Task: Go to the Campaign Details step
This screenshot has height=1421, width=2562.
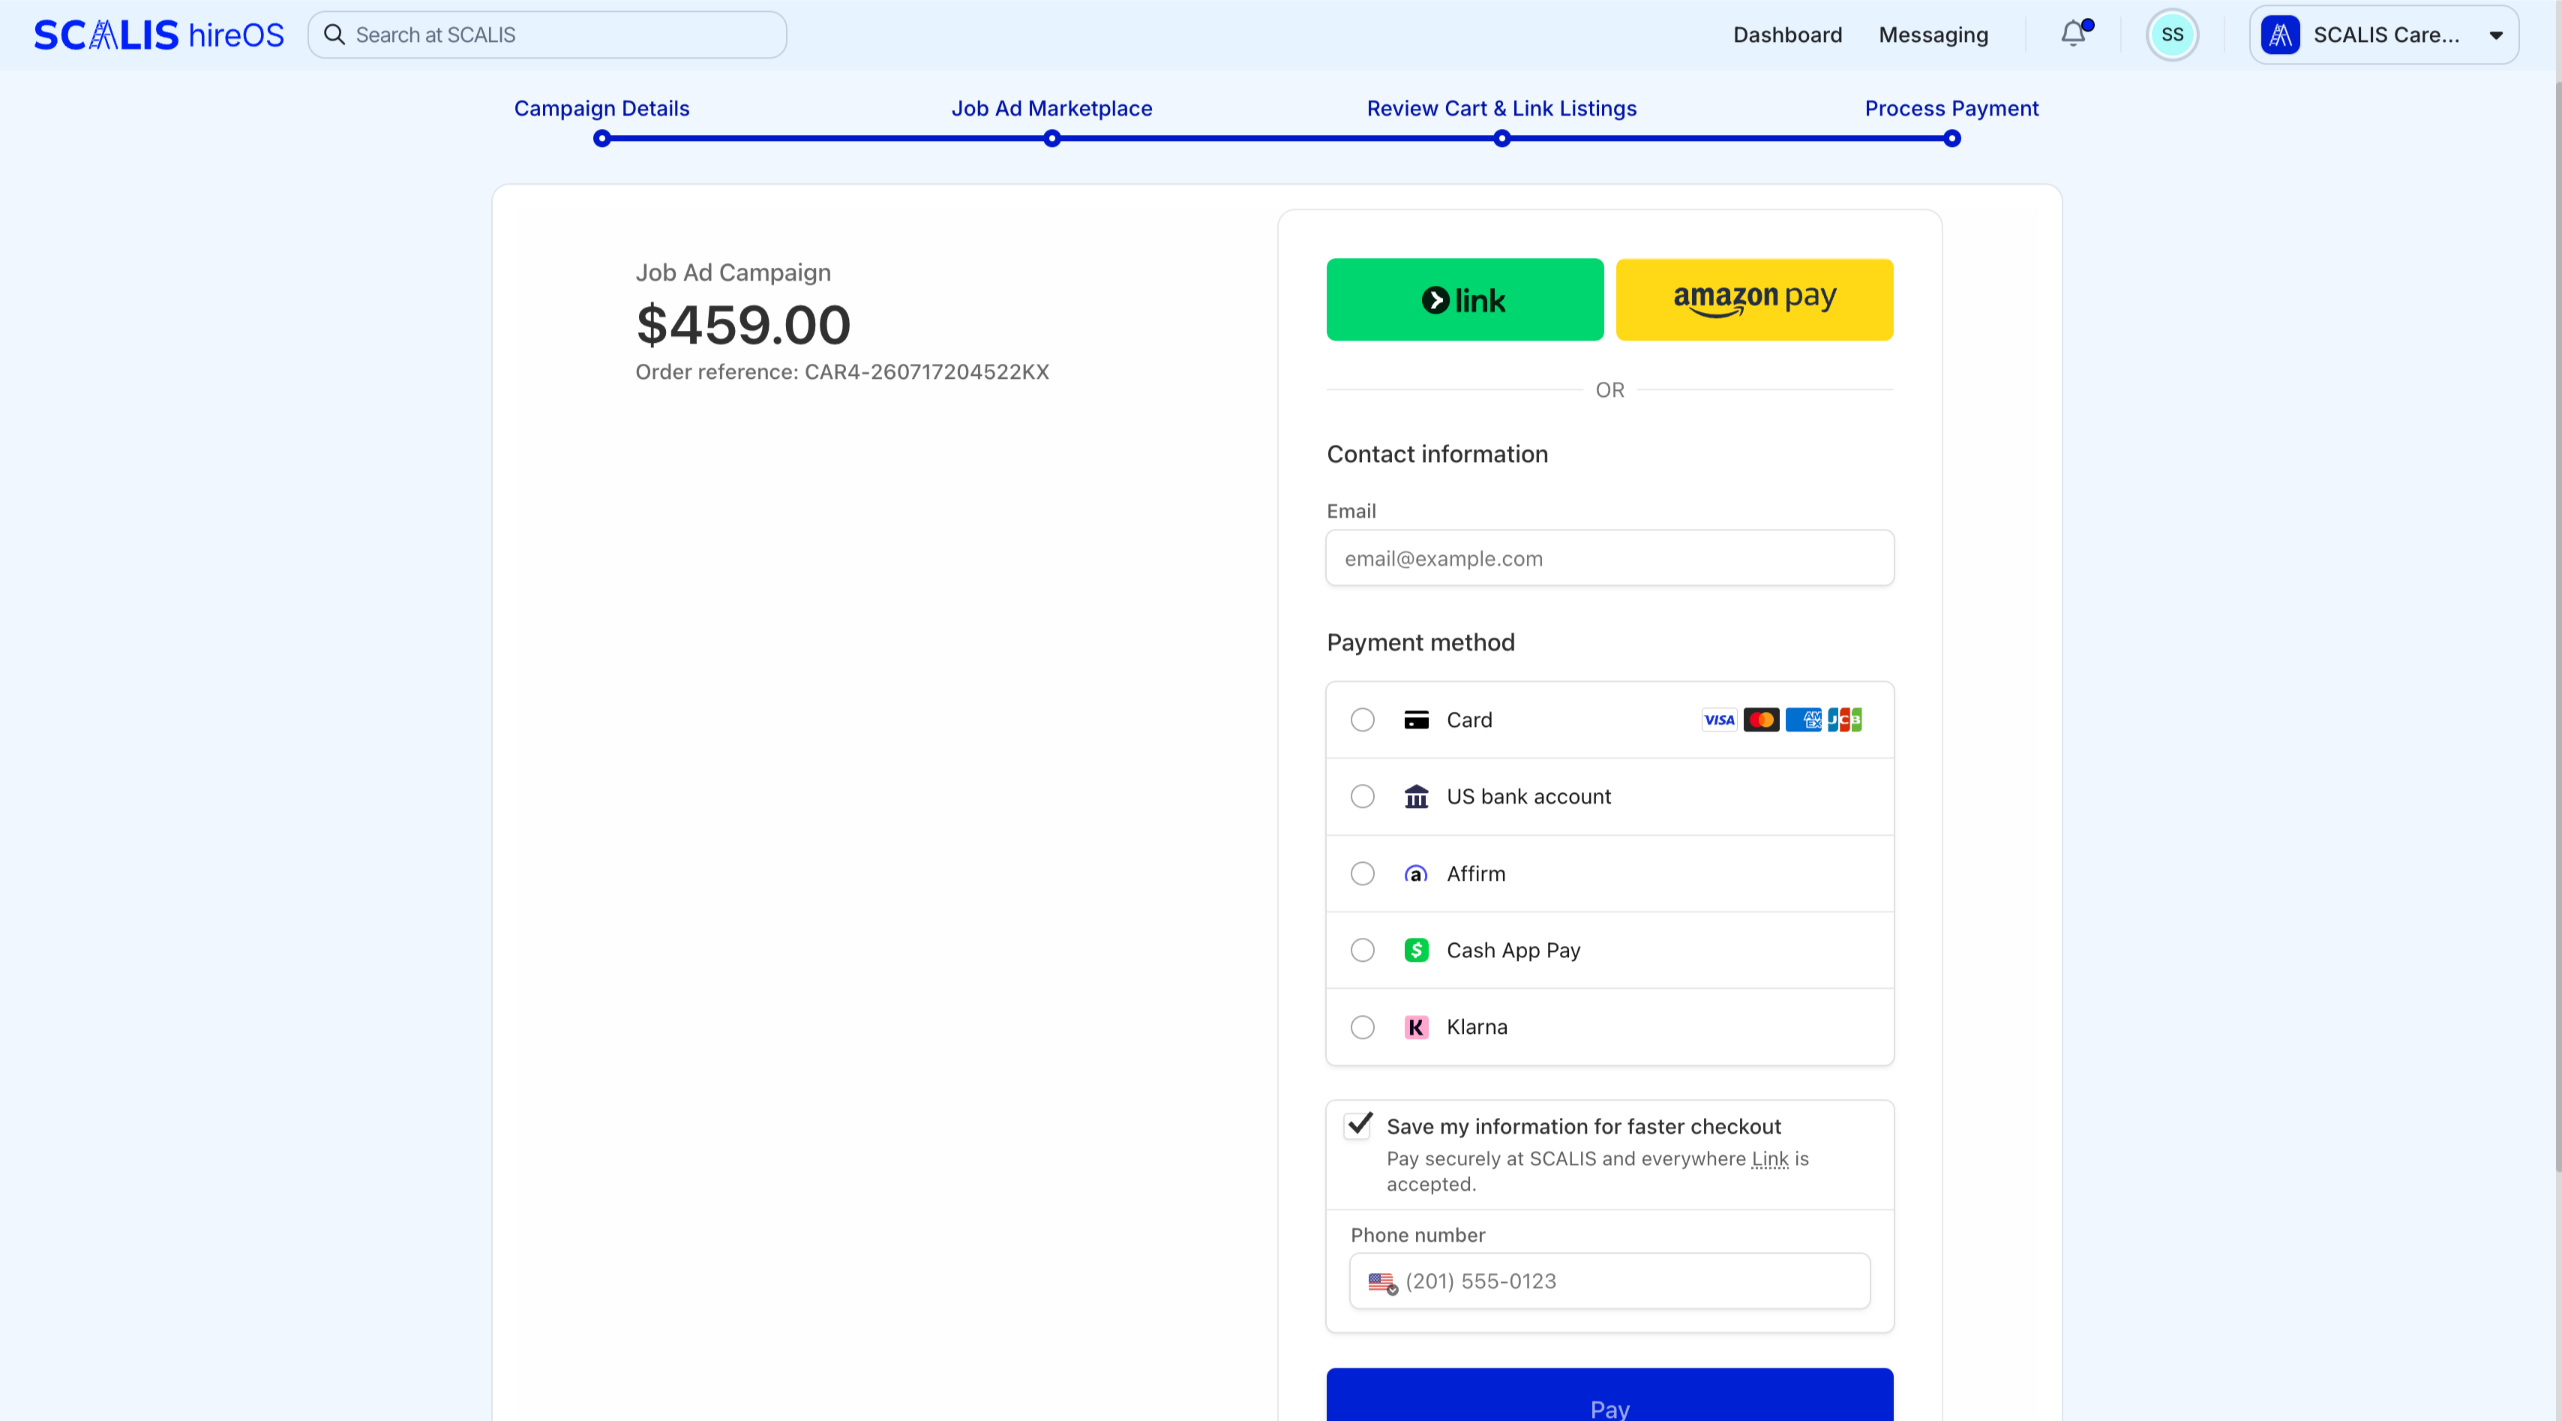Action: click(602, 108)
